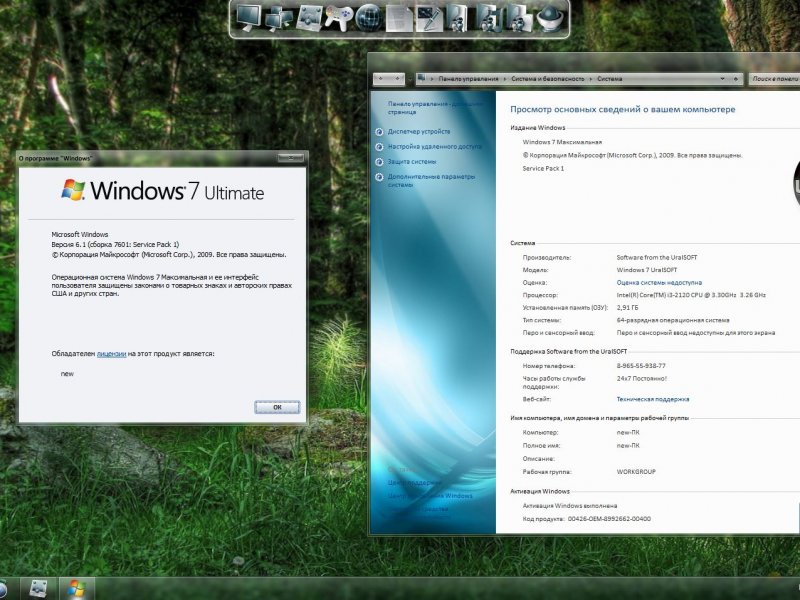Open the dock folder right of the music folder

point(519,18)
